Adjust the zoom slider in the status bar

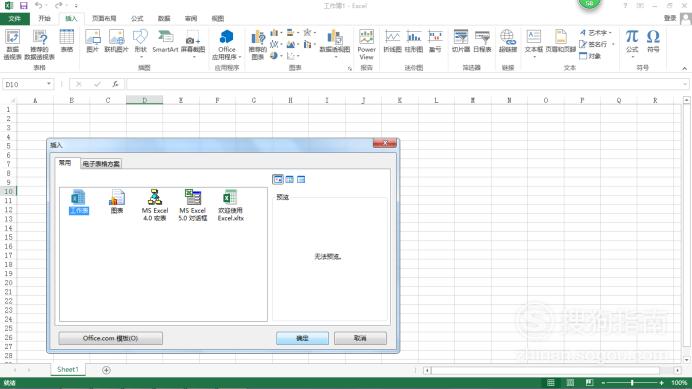click(632, 382)
